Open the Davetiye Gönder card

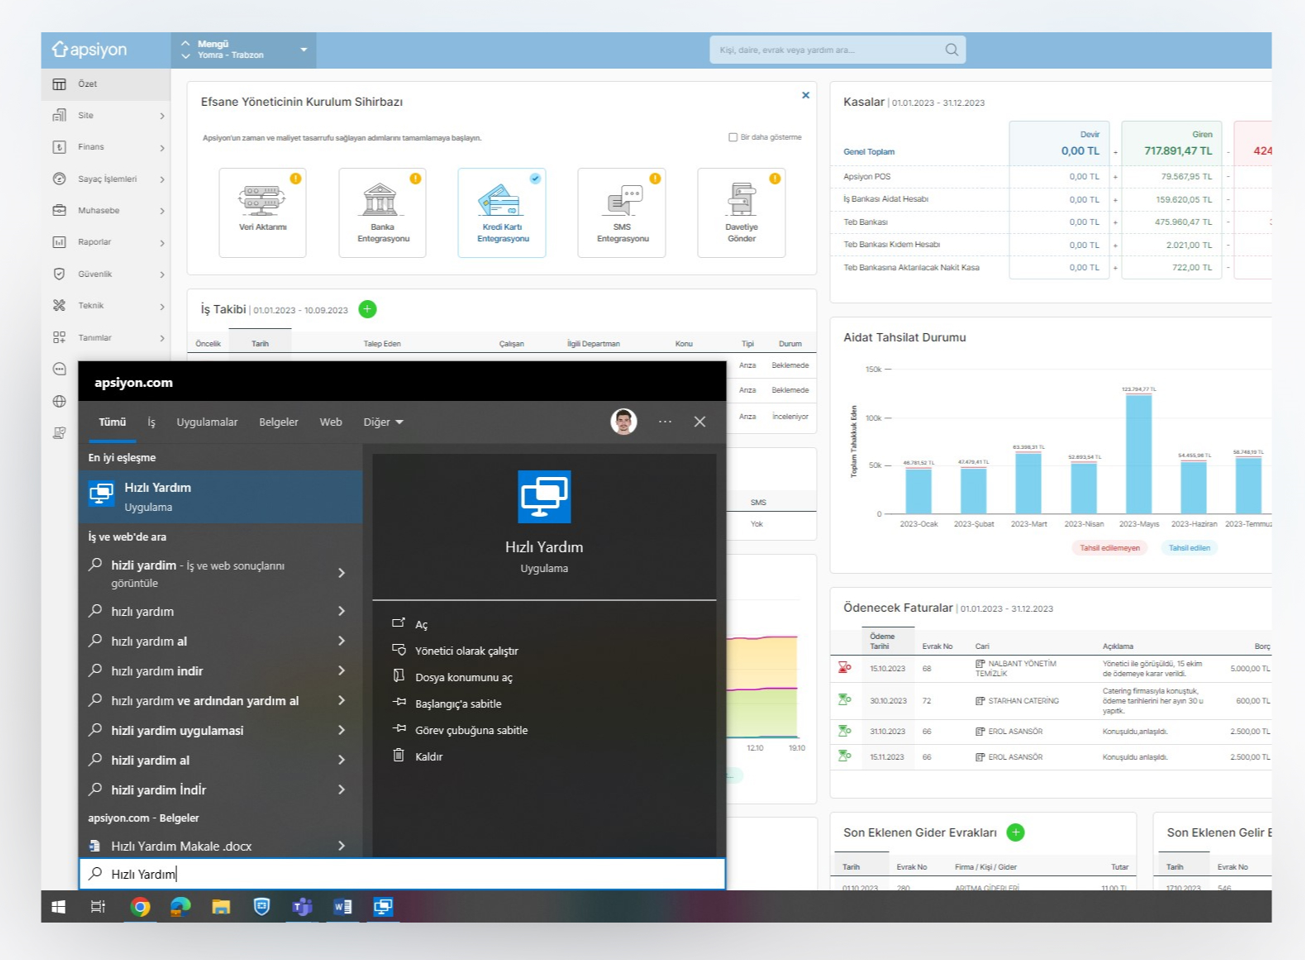tap(741, 212)
